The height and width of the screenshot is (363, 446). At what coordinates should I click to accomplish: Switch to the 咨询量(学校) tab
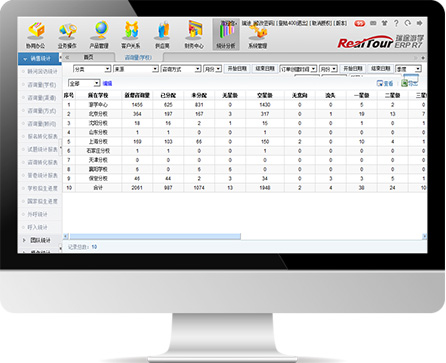pyautogui.click(x=138, y=58)
